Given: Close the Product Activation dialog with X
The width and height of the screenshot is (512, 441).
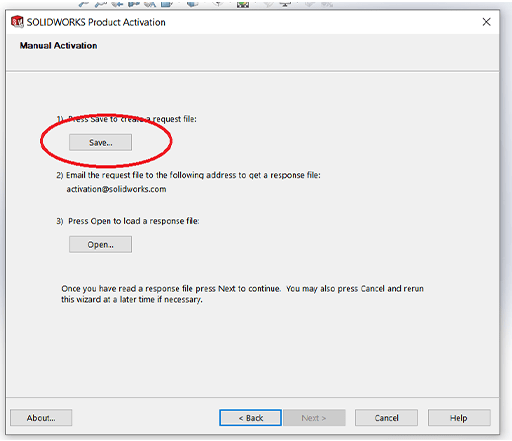Looking at the screenshot, I should point(486,22).
